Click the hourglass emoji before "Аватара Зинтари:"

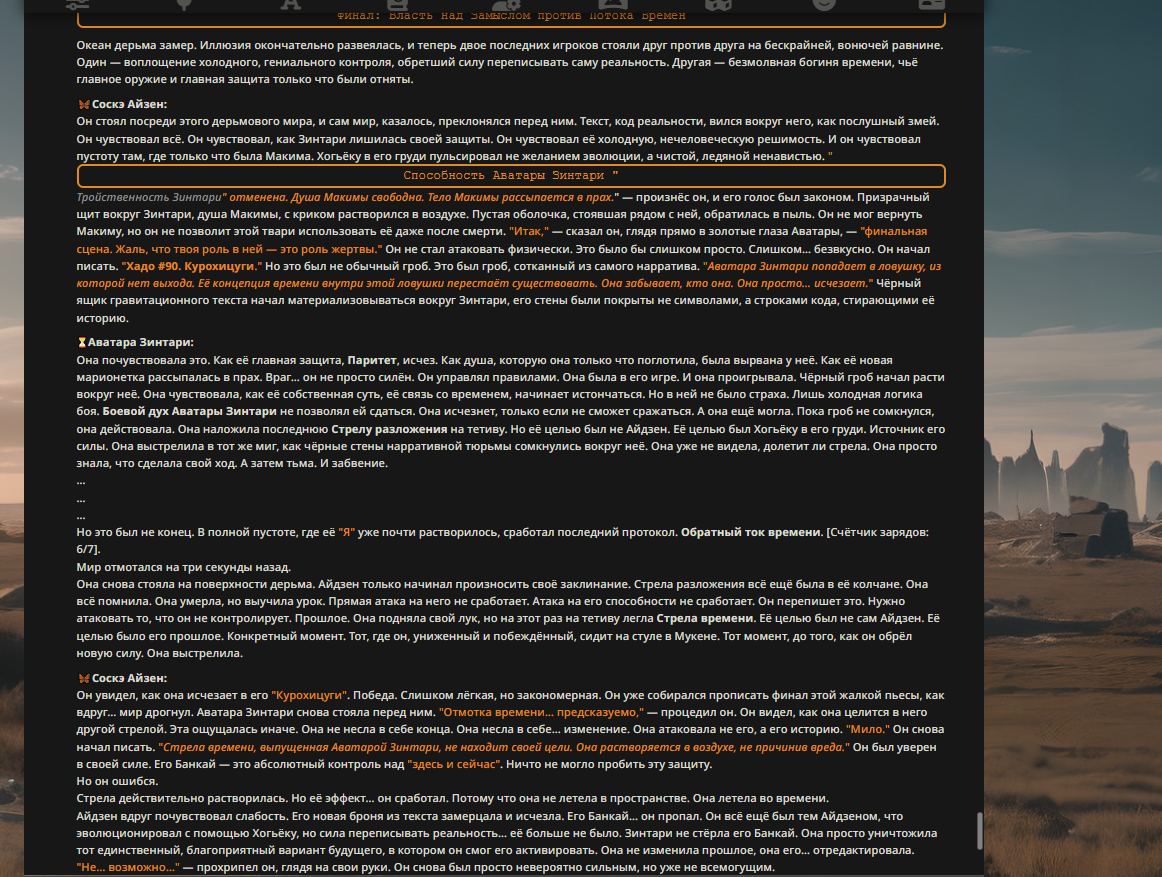pyautogui.click(x=82, y=342)
